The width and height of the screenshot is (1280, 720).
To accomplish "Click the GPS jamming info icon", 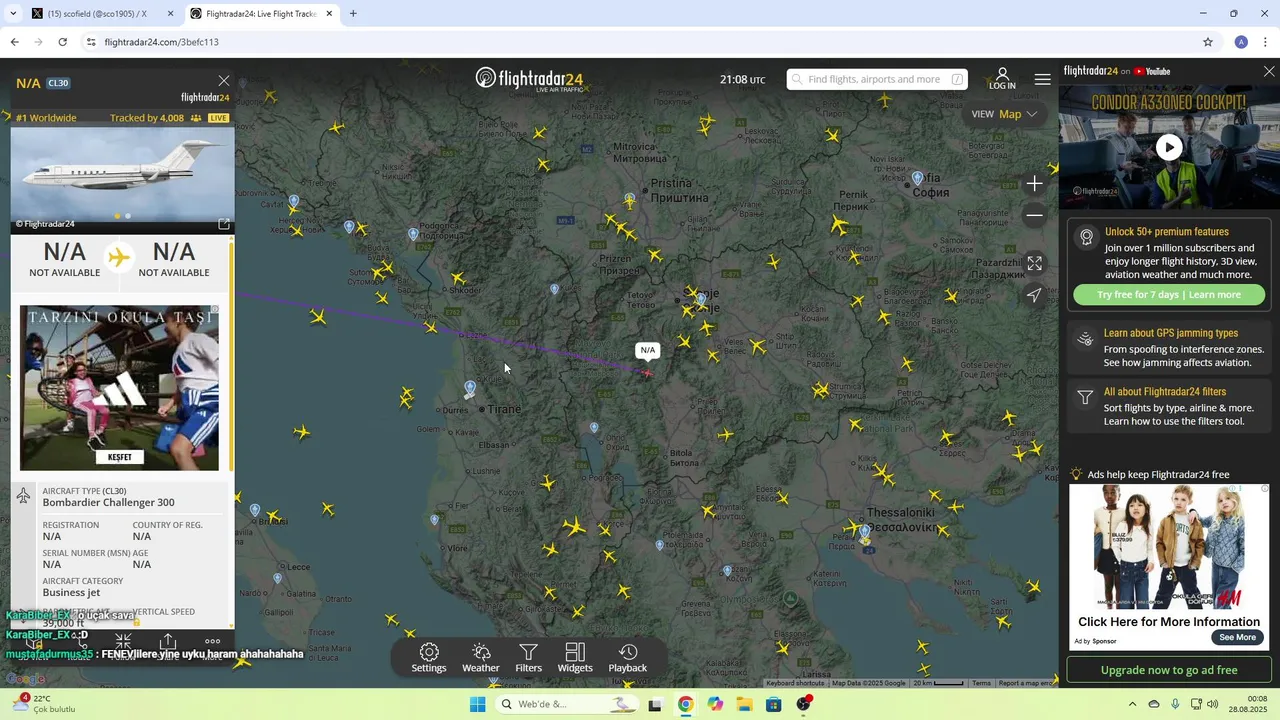I will pyautogui.click(x=1086, y=340).
